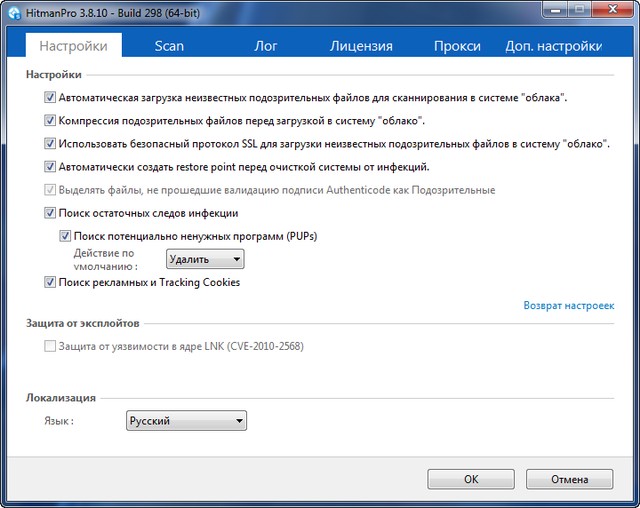
Task: Toggle automatic upload of suspicious files checkbox
Action: click(50, 98)
